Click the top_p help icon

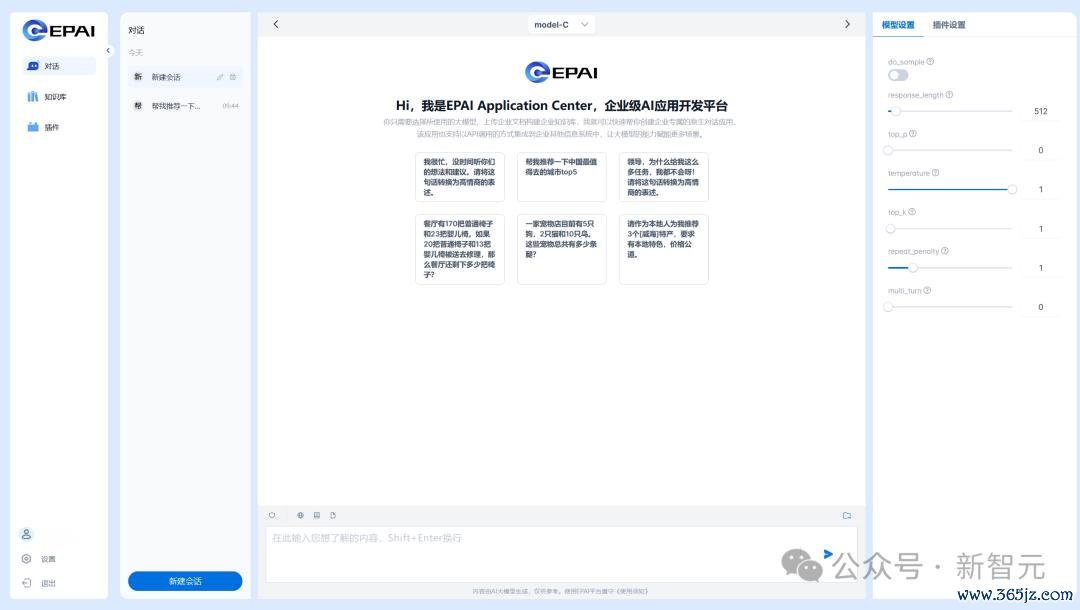click(913, 134)
